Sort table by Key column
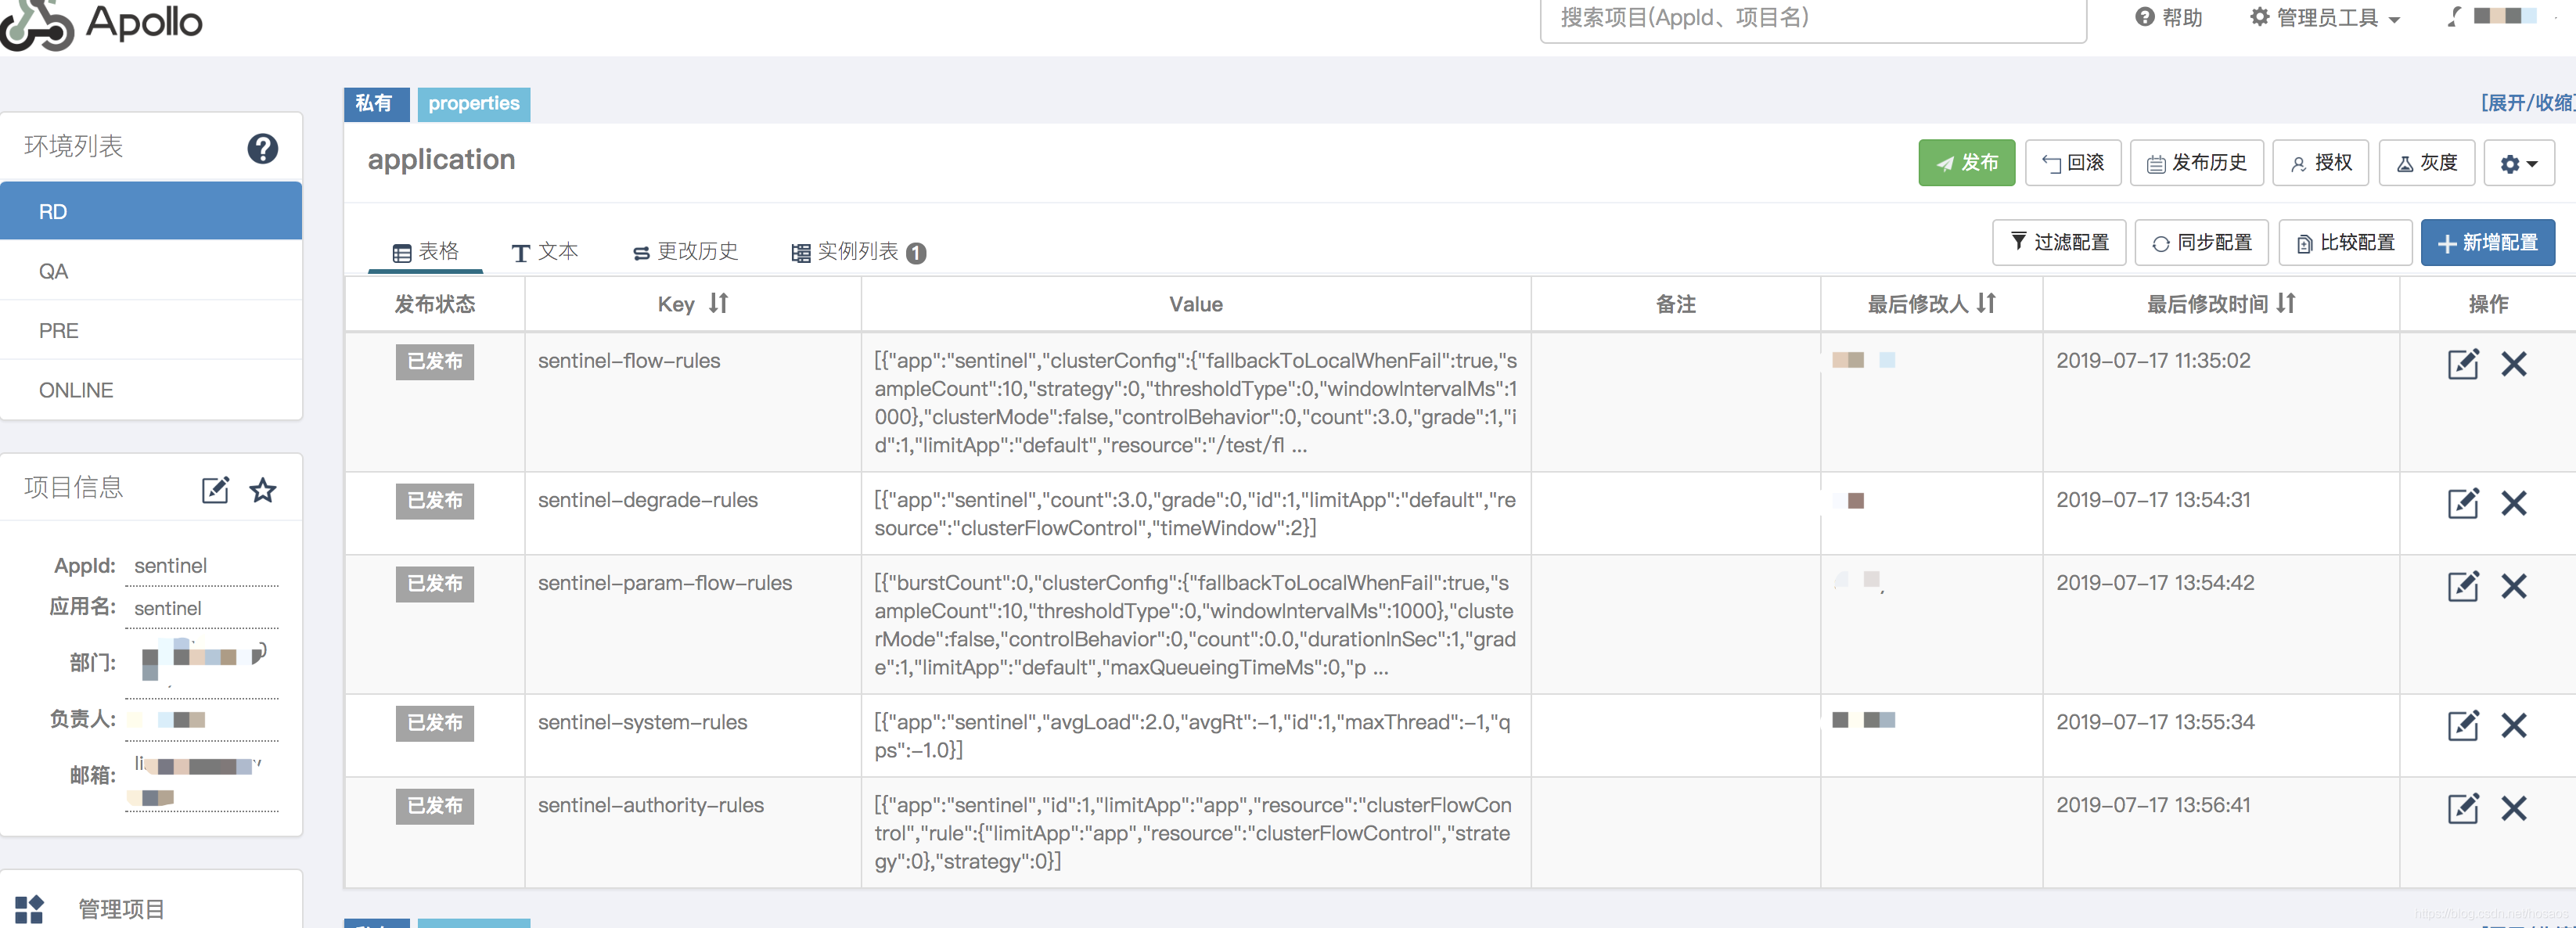Image resolution: width=2576 pixels, height=928 pixels. [x=718, y=303]
